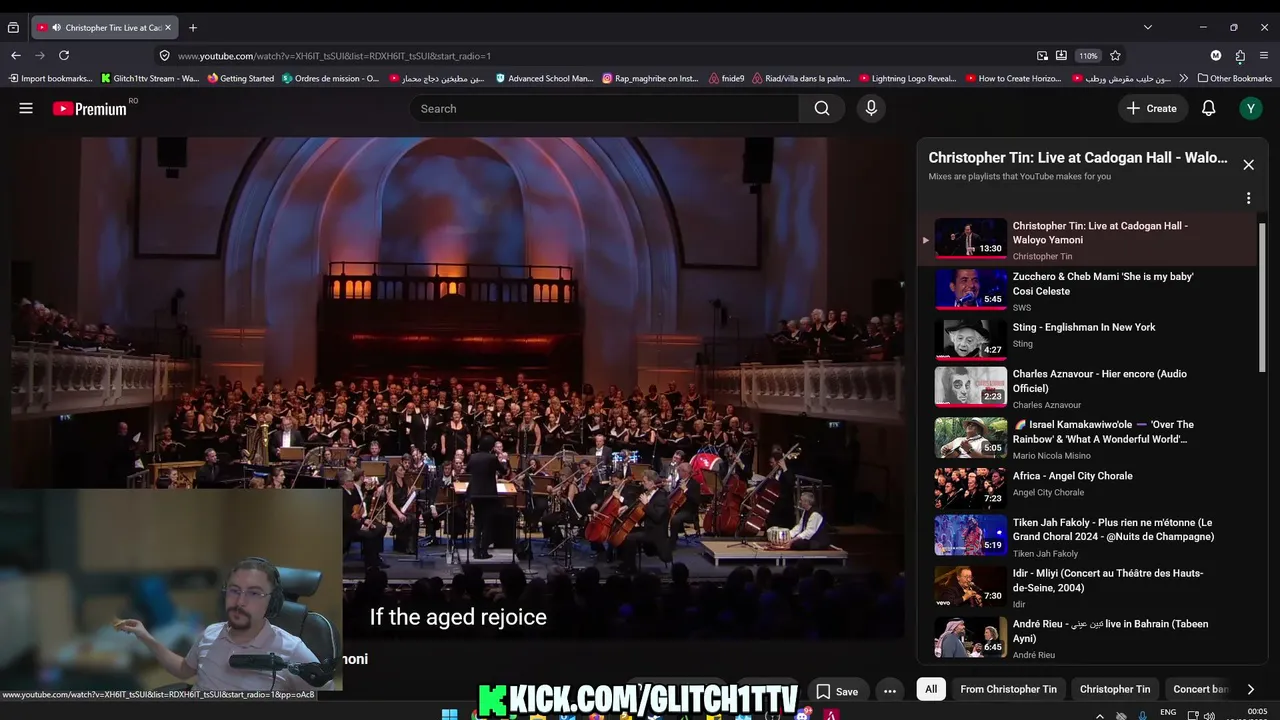Click the Create button

1152,108
